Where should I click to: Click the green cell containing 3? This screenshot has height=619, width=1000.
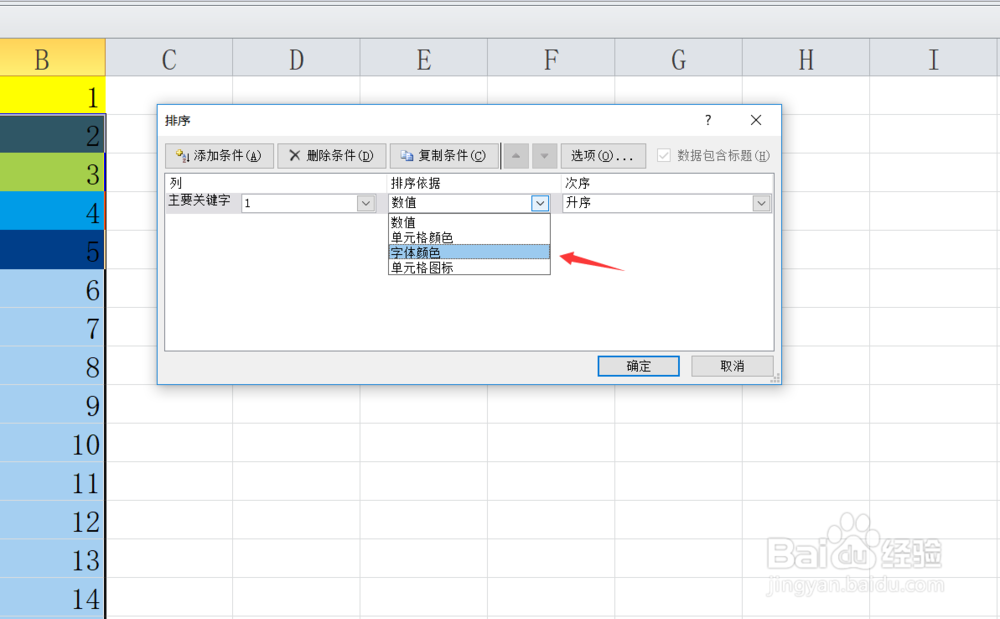[x=52, y=173]
